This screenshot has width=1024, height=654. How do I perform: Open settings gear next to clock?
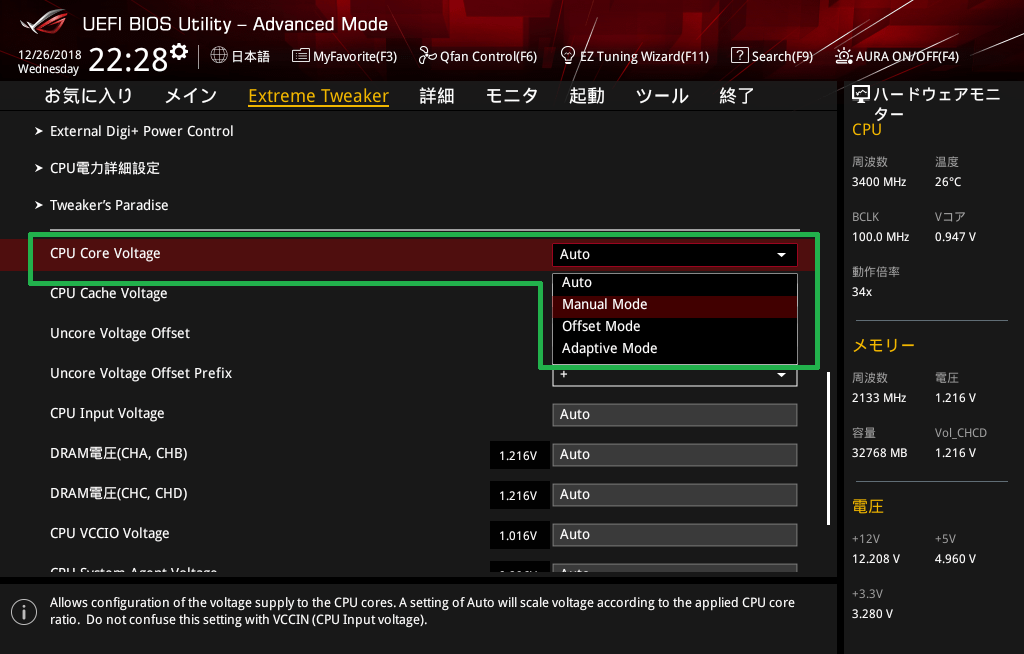point(179,52)
